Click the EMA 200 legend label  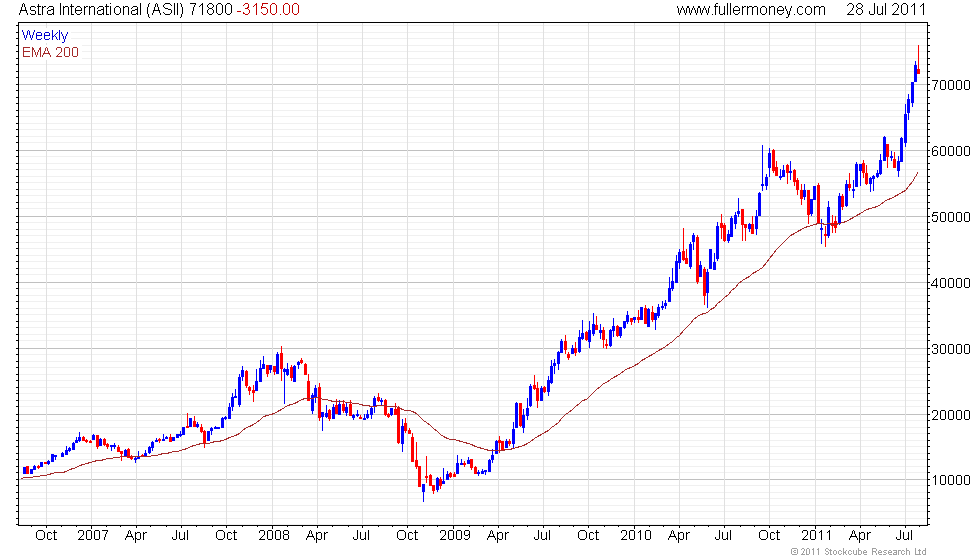(x=51, y=52)
